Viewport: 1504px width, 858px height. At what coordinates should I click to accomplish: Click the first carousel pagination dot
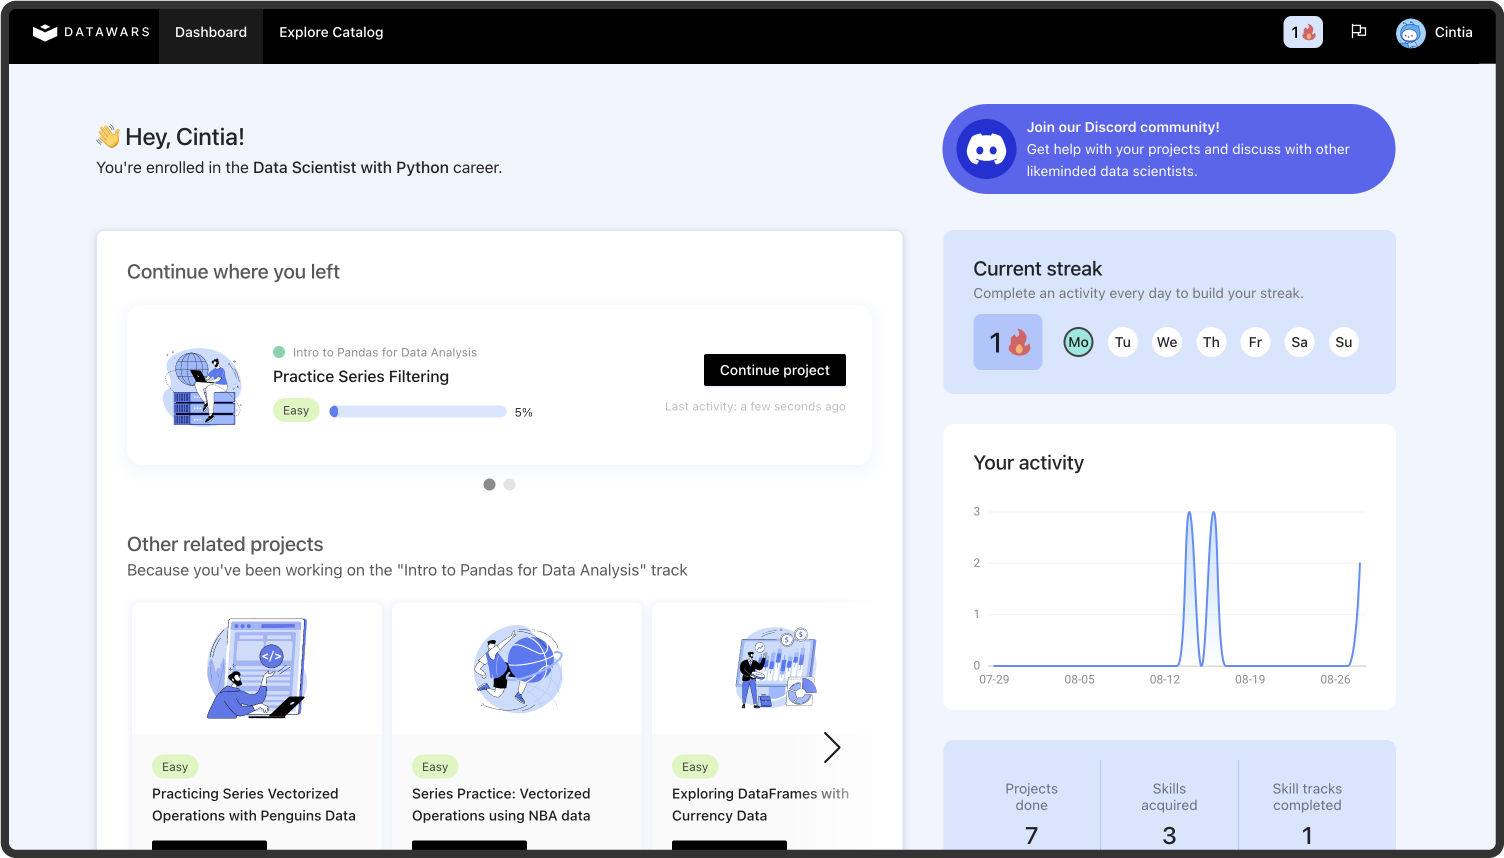pos(489,484)
